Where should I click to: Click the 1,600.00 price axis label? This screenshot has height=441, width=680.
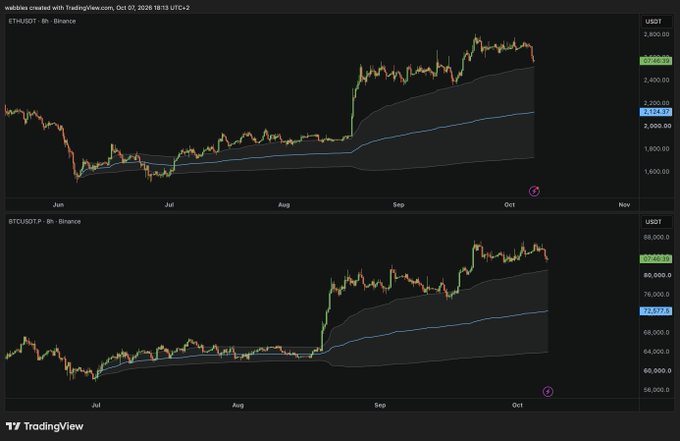tap(656, 172)
